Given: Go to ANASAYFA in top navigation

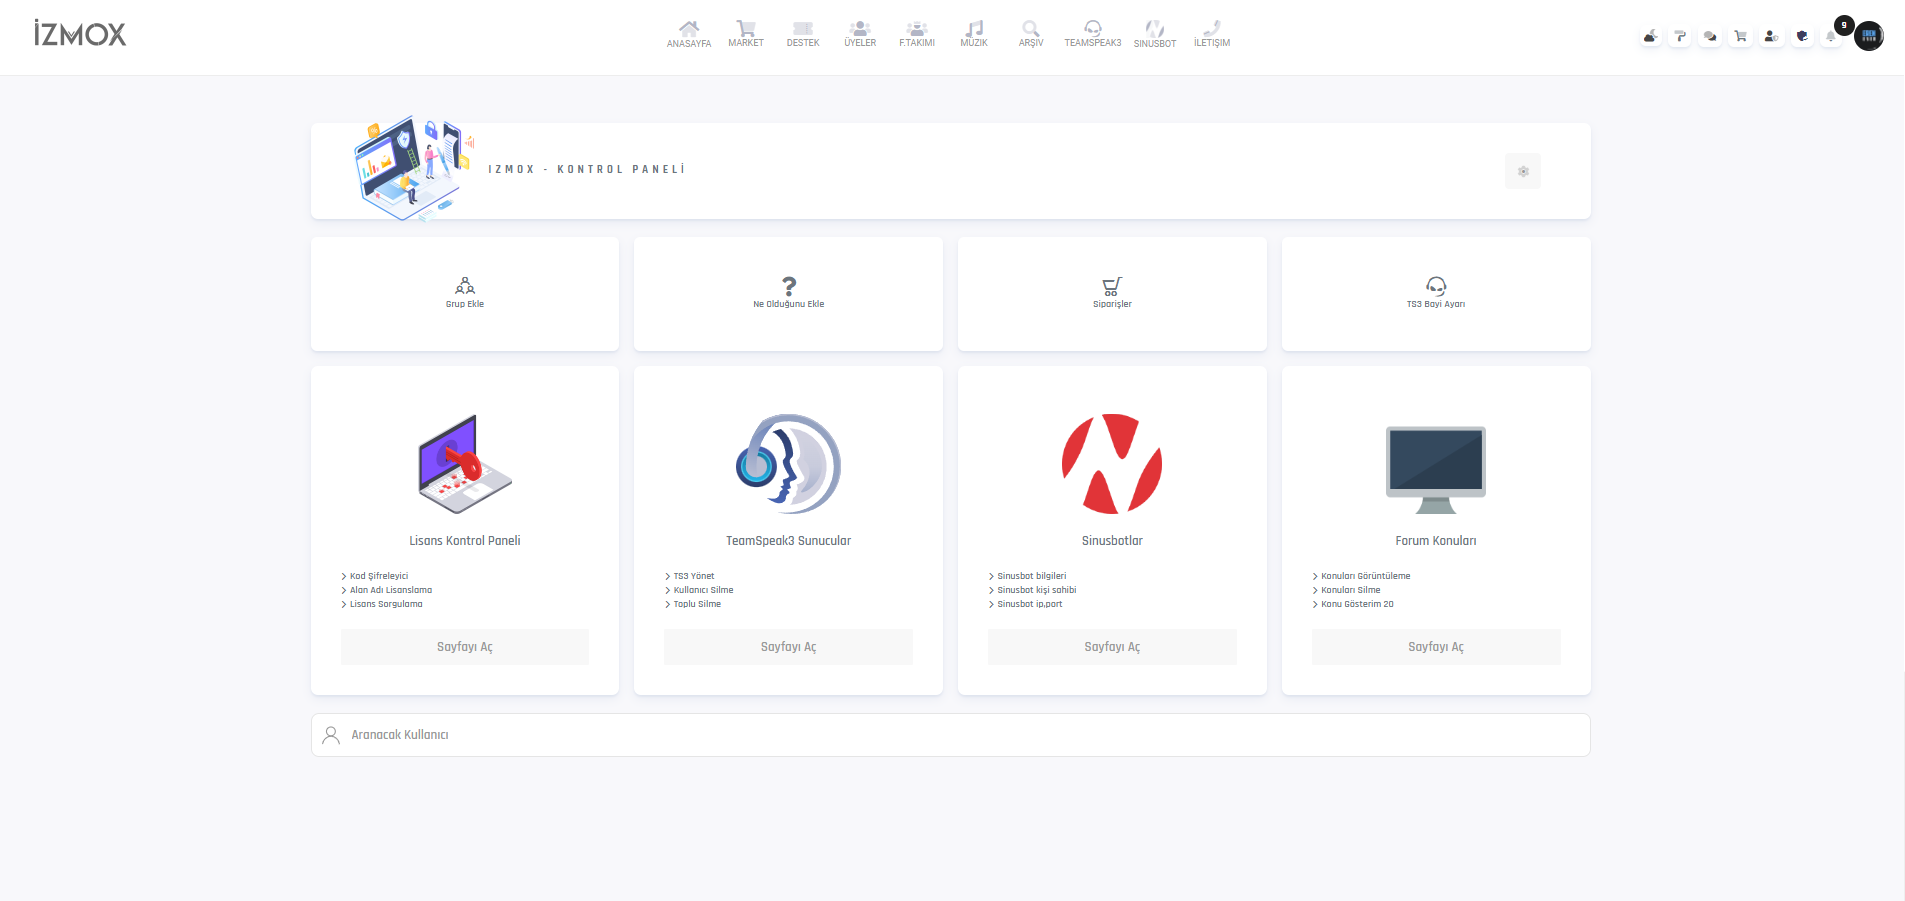Looking at the screenshot, I should [689, 34].
